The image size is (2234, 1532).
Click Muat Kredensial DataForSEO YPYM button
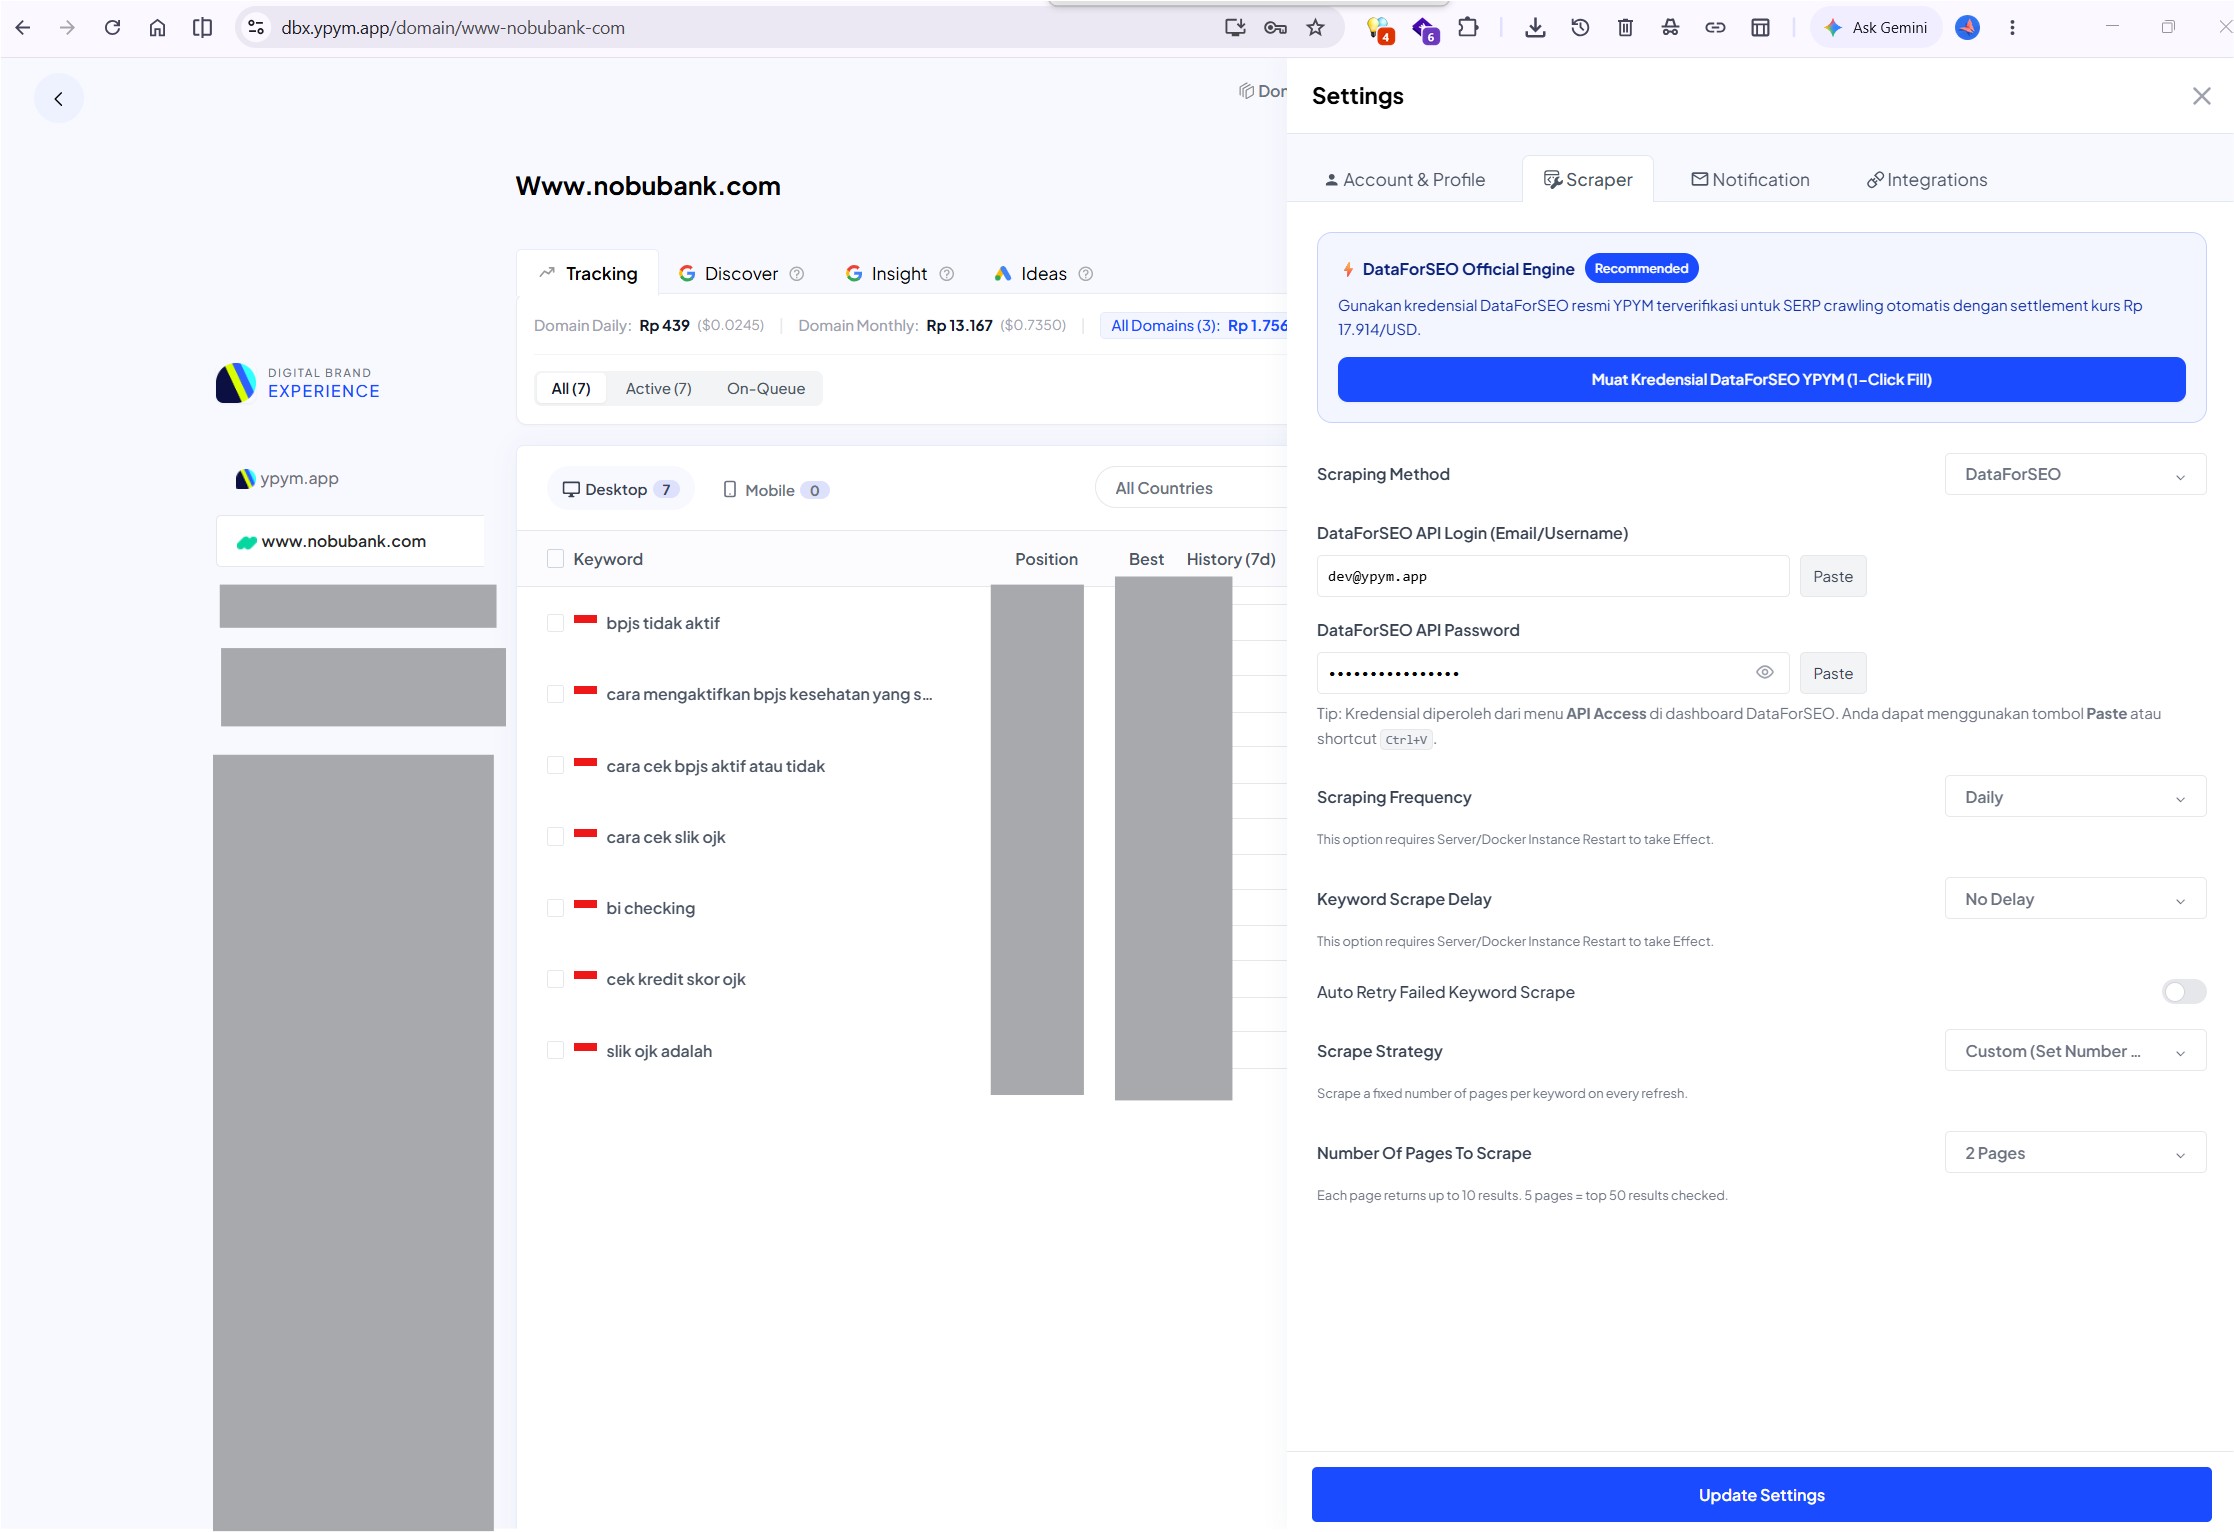pyautogui.click(x=1761, y=380)
